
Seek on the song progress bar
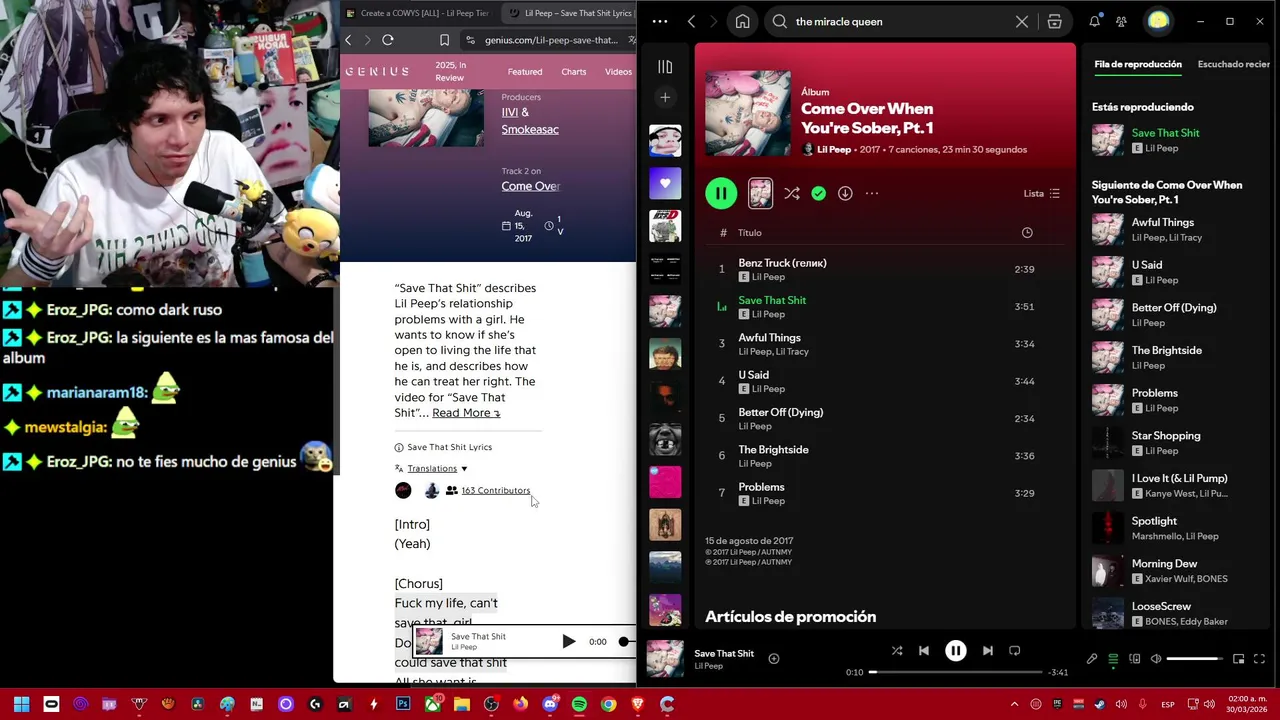pos(955,672)
